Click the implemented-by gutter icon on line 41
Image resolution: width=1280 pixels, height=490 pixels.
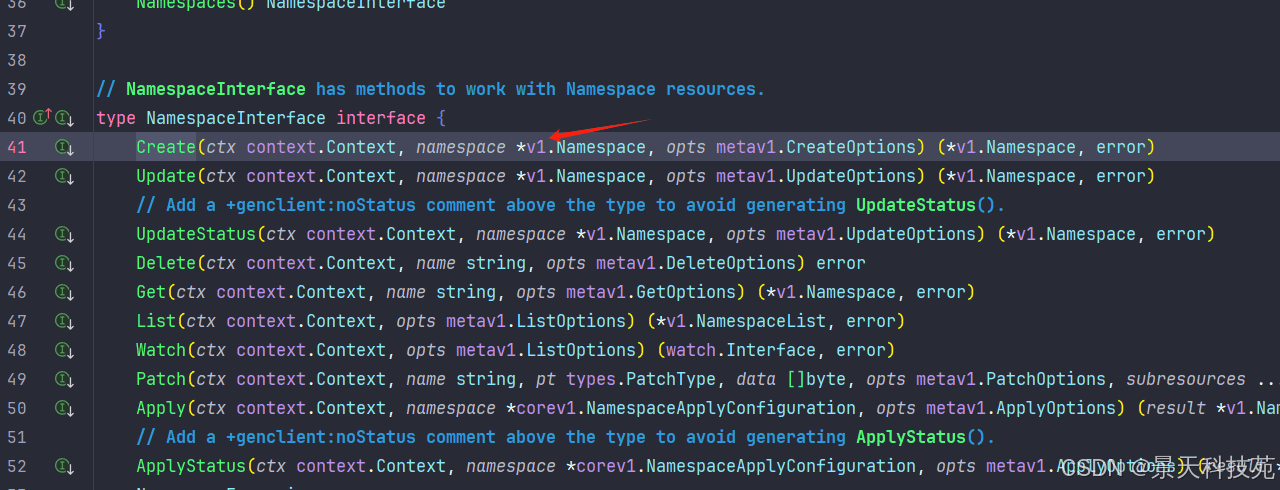click(65, 147)
